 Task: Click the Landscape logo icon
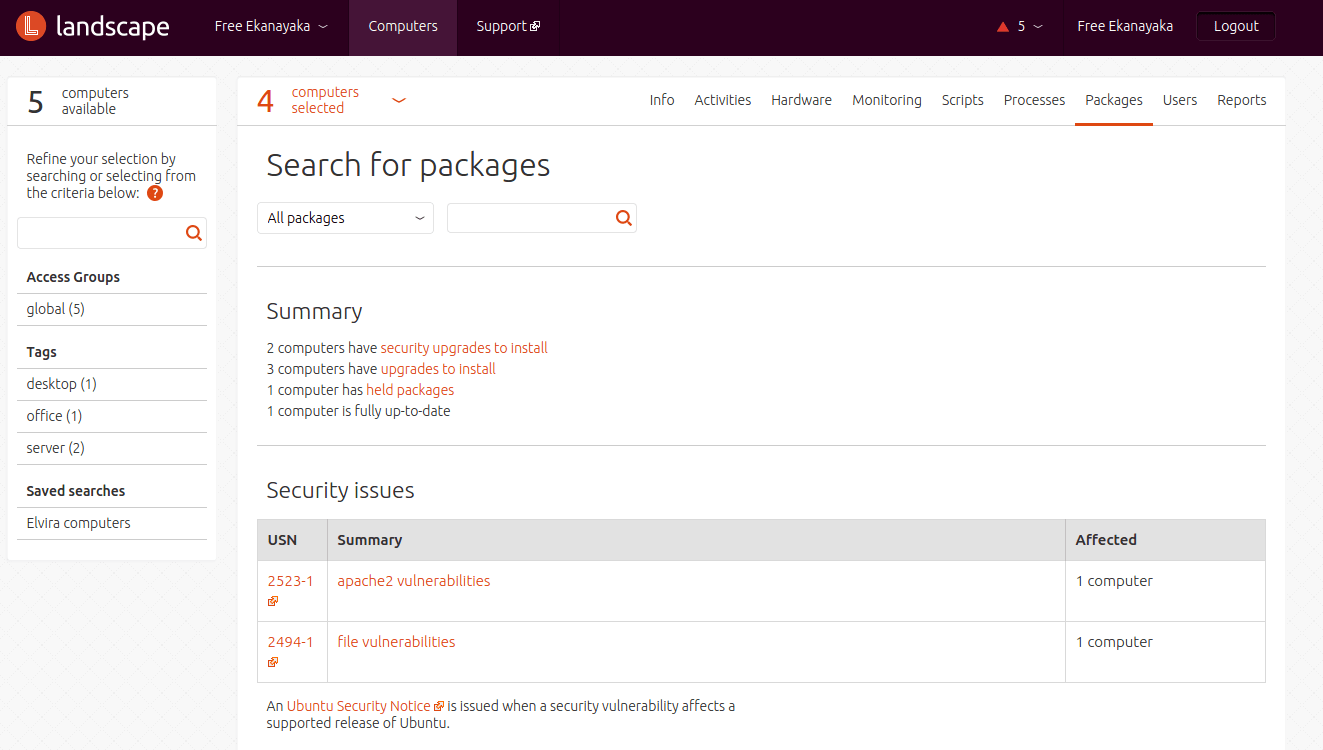point(31,27)
